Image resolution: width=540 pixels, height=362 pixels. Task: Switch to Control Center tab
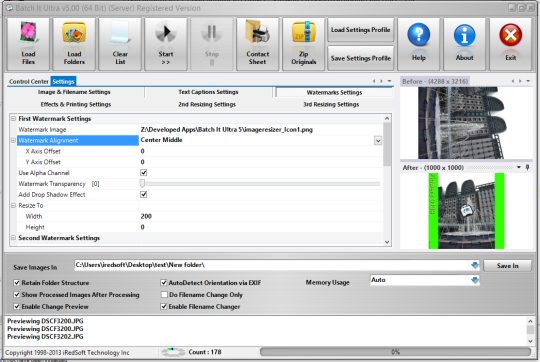(x=29, y=82)
